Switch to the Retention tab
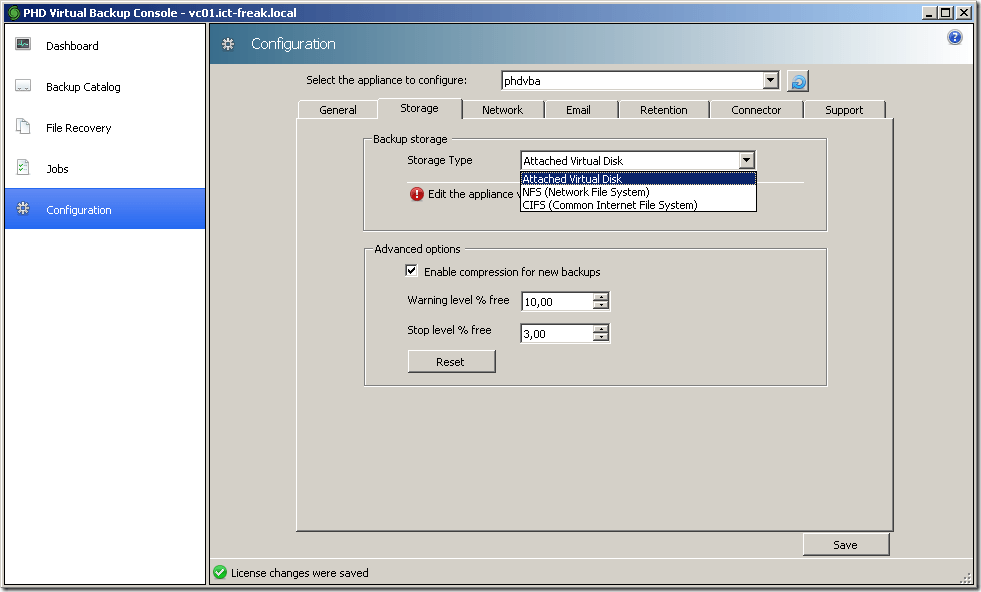981x592 pixels. click(x=663, y=110)
